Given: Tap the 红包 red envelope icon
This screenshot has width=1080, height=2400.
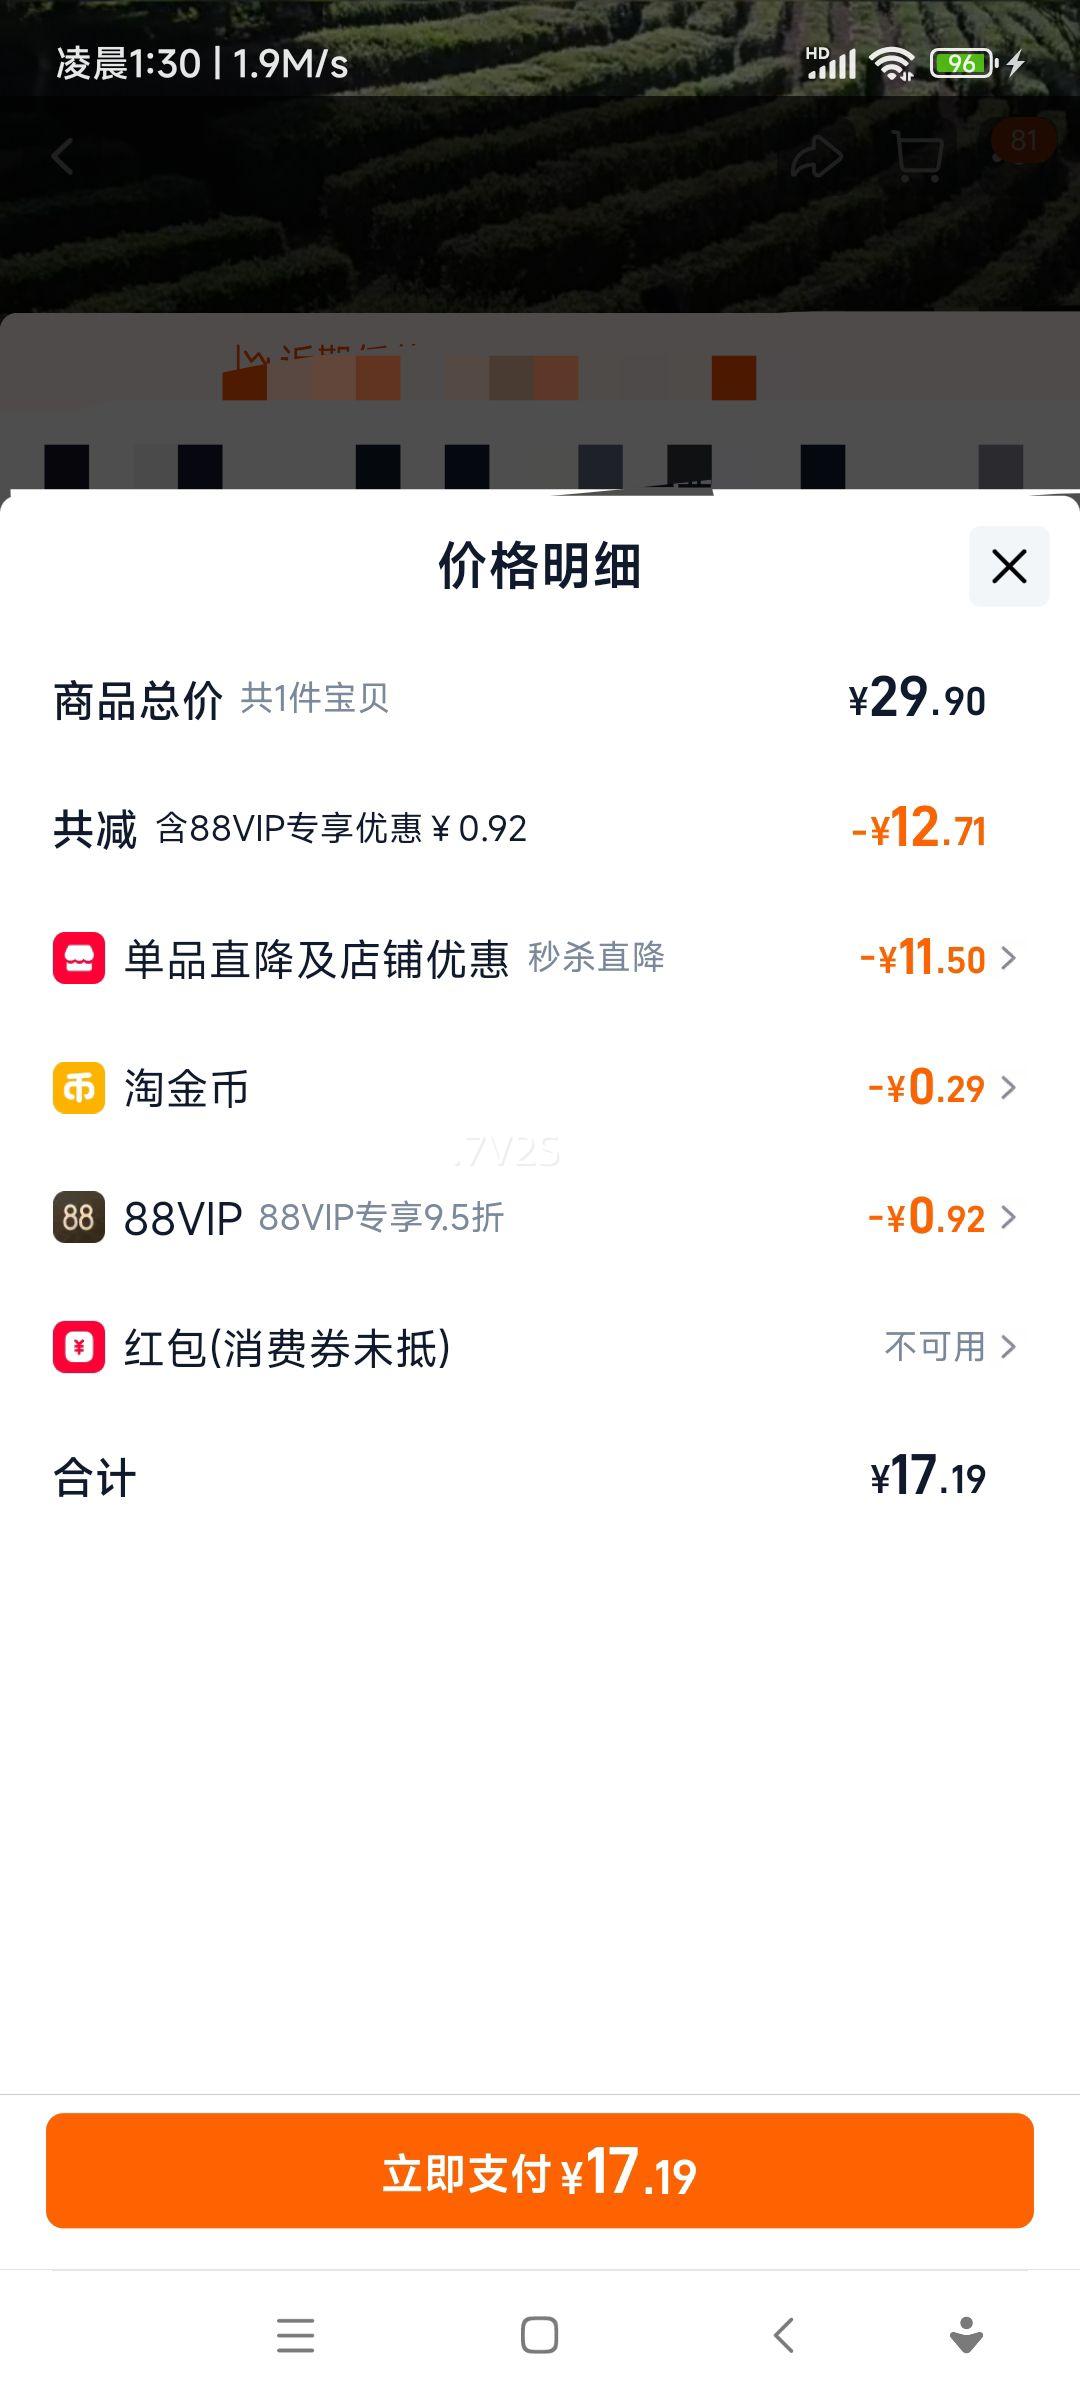Looking at the screenshot, I should [x=79, y=1347].
